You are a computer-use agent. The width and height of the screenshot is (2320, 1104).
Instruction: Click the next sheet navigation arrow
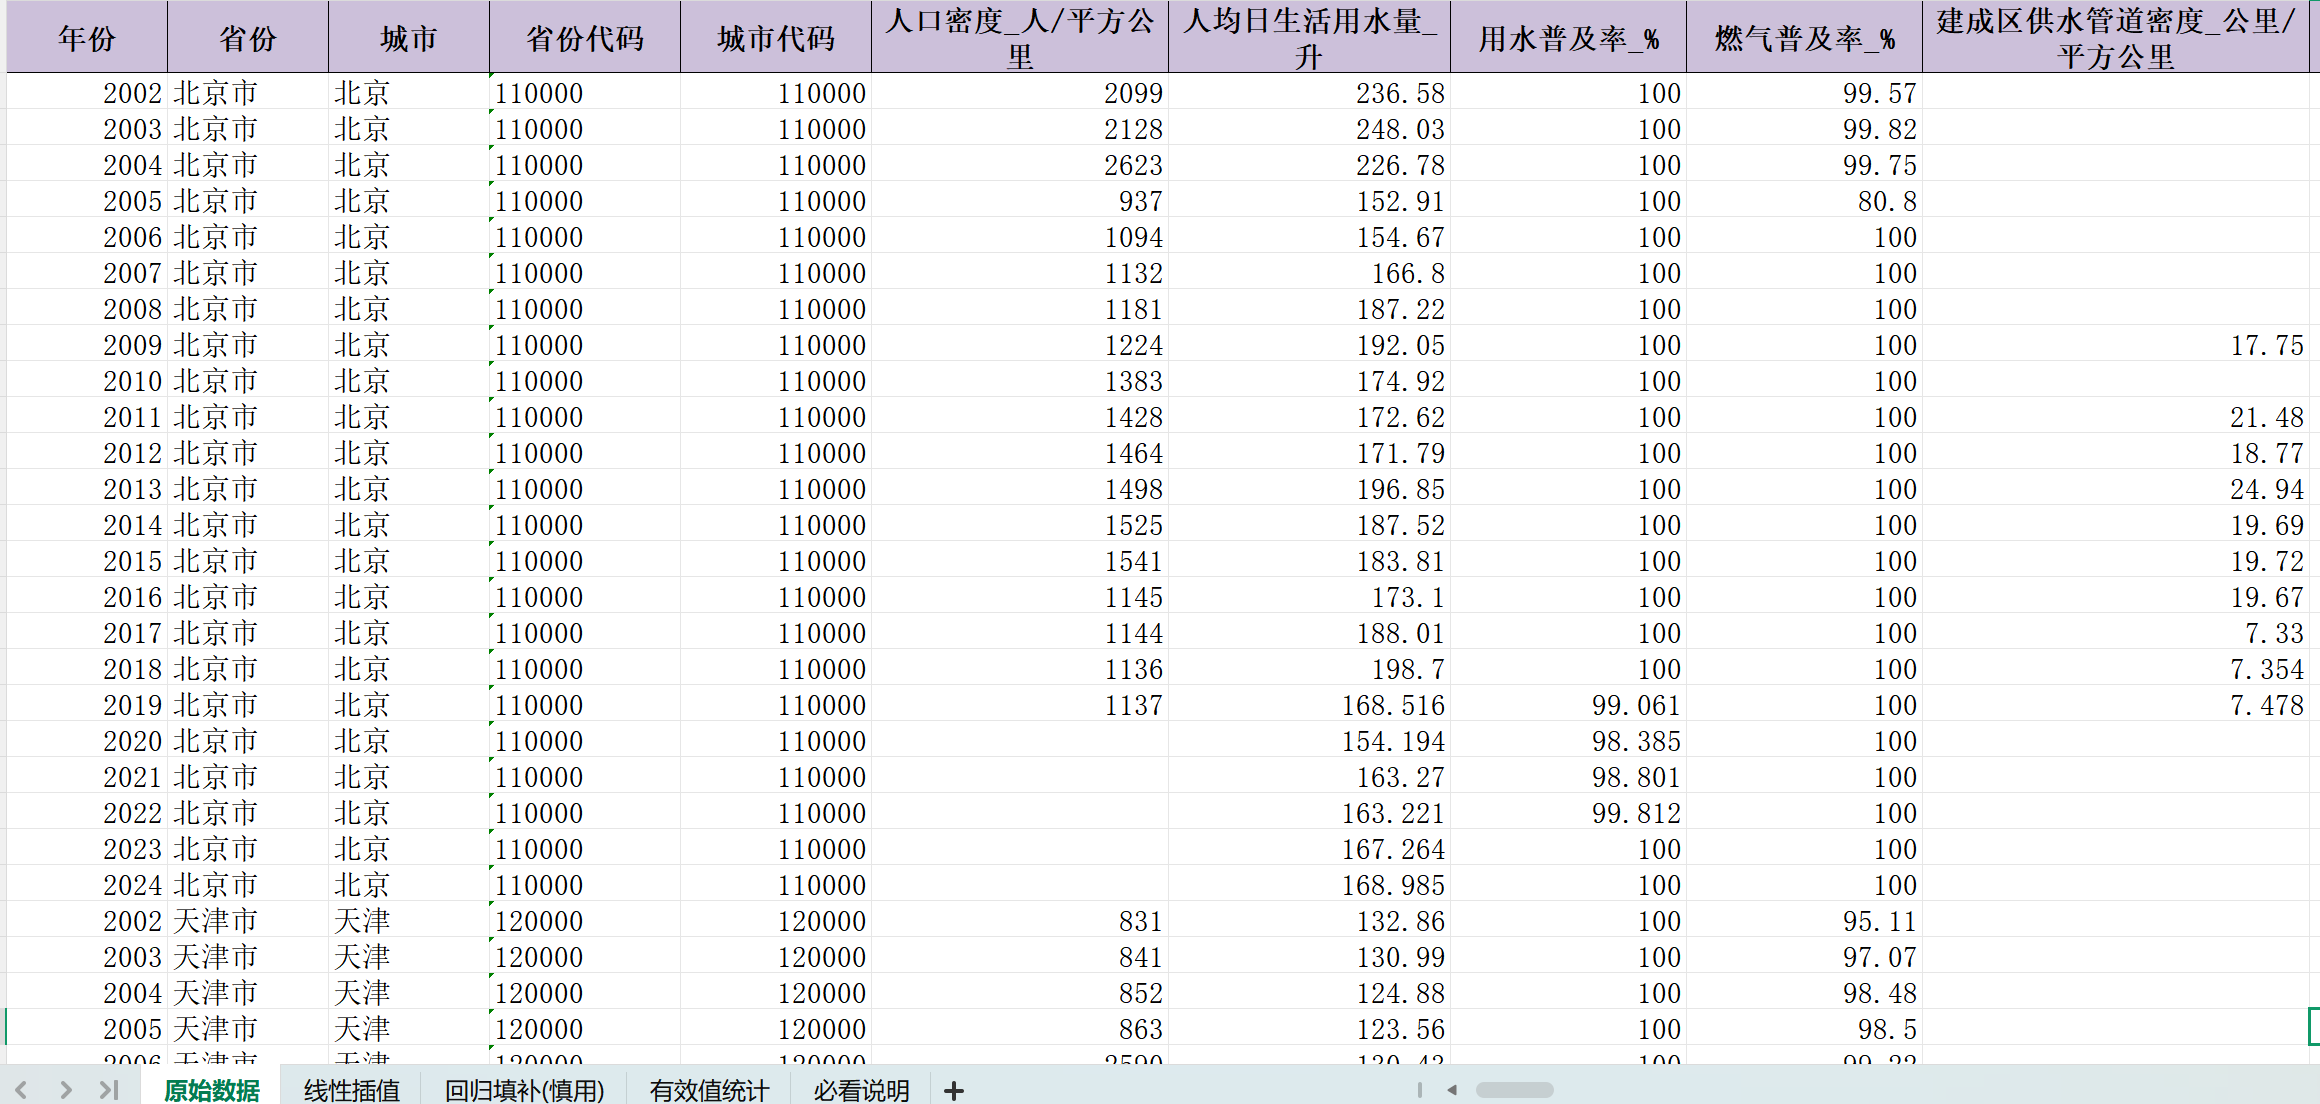pos(65,1089)
